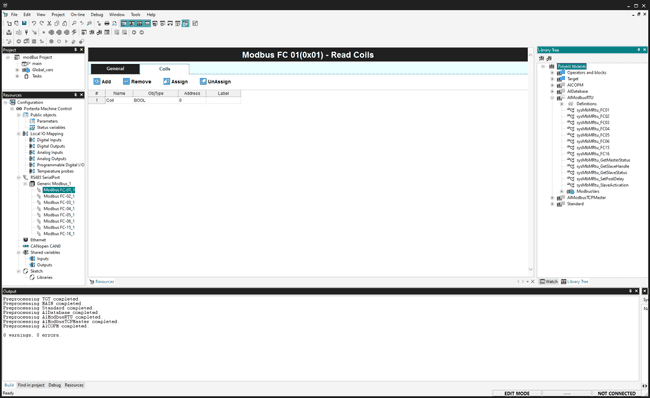The width and height of the screenshot is (650, 398).
Task: Click the editor scroll down arrow
Action: coord(531,269)
